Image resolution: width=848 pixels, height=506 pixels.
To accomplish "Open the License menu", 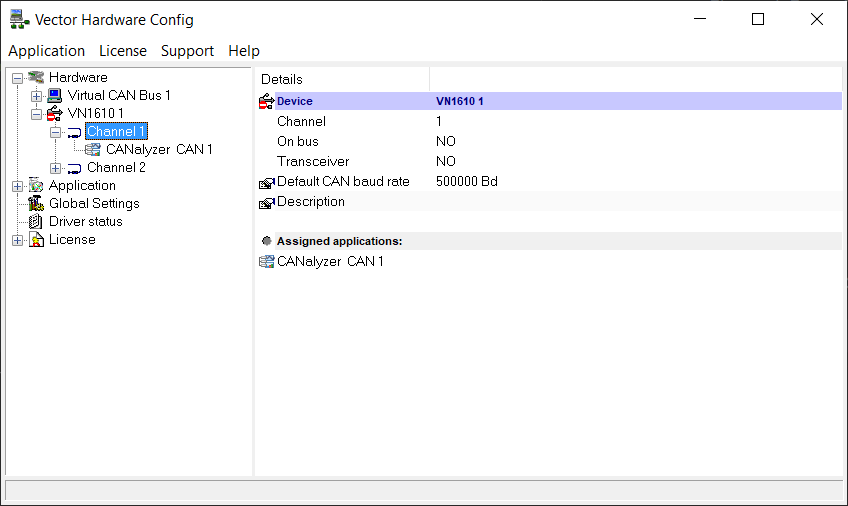I will click(123, 51).
